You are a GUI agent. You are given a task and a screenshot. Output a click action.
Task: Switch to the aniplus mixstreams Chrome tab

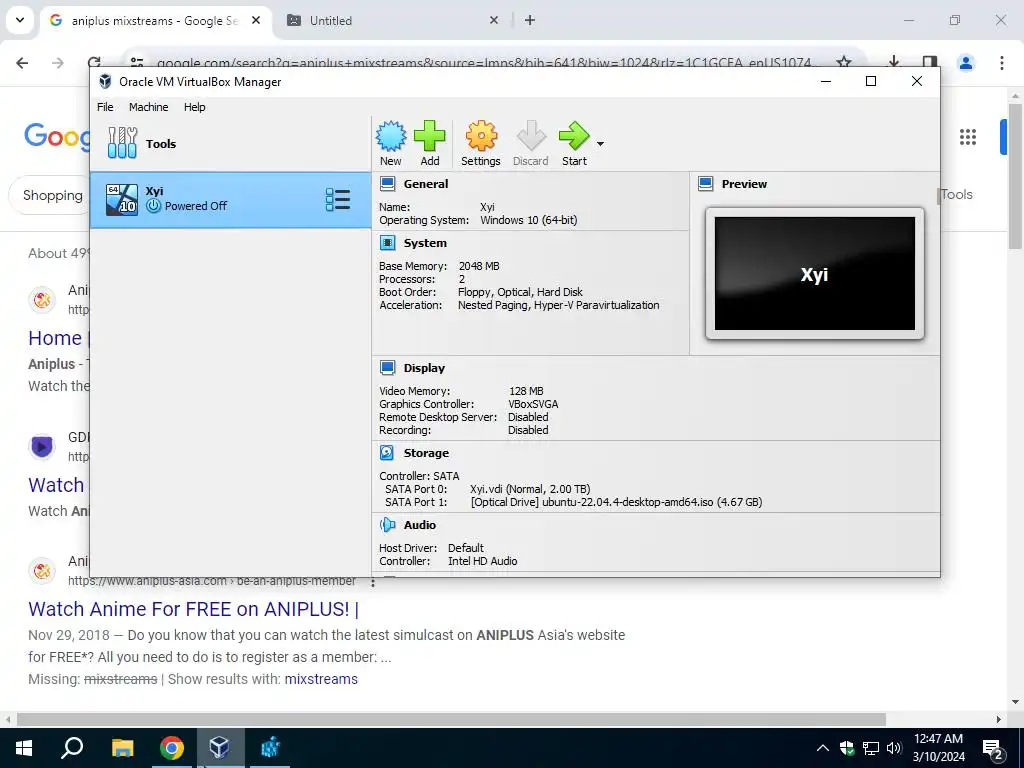point(155,20)
